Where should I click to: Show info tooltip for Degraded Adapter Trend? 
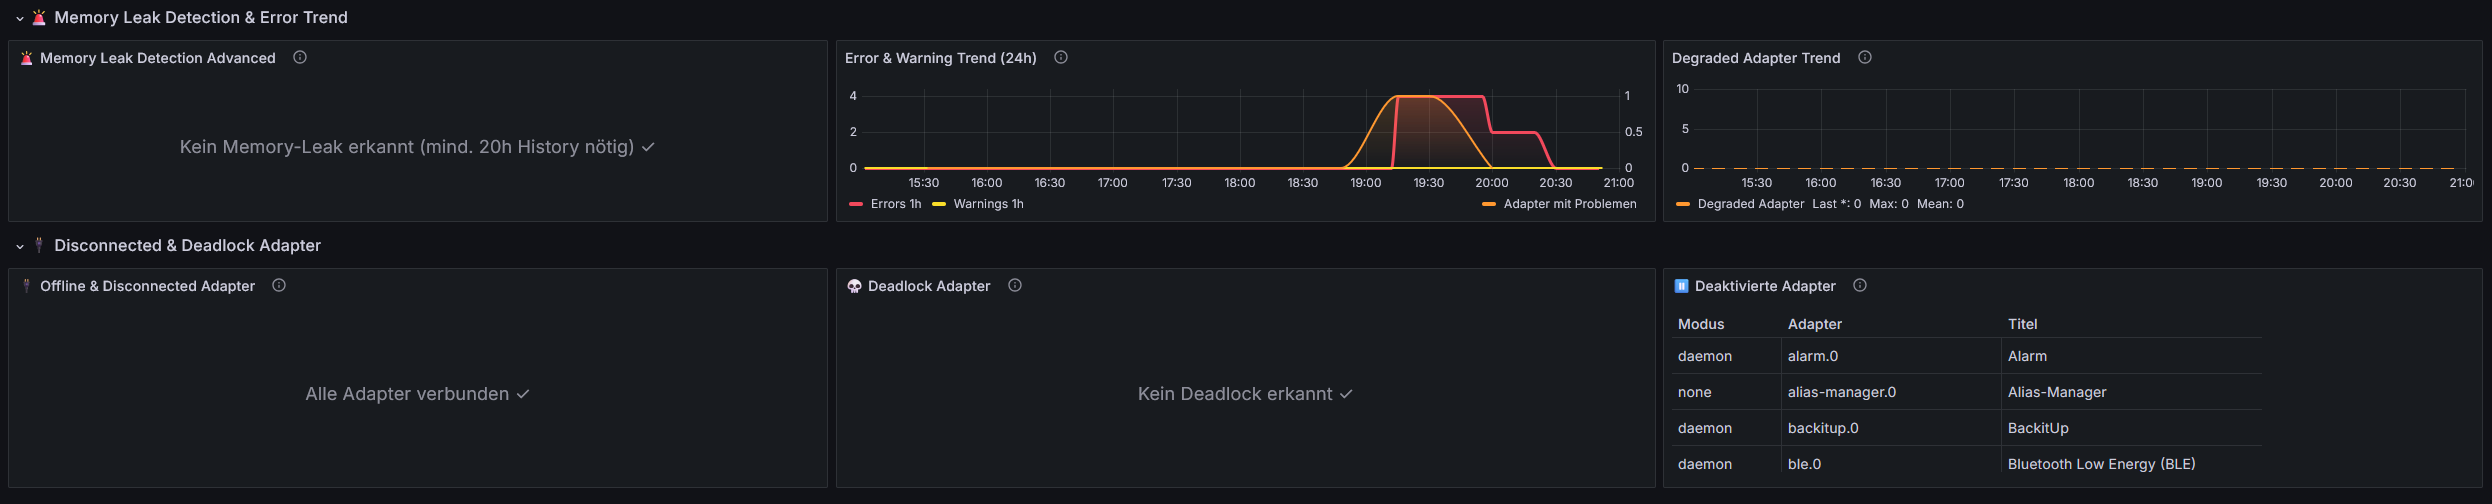coord(1865,58)
